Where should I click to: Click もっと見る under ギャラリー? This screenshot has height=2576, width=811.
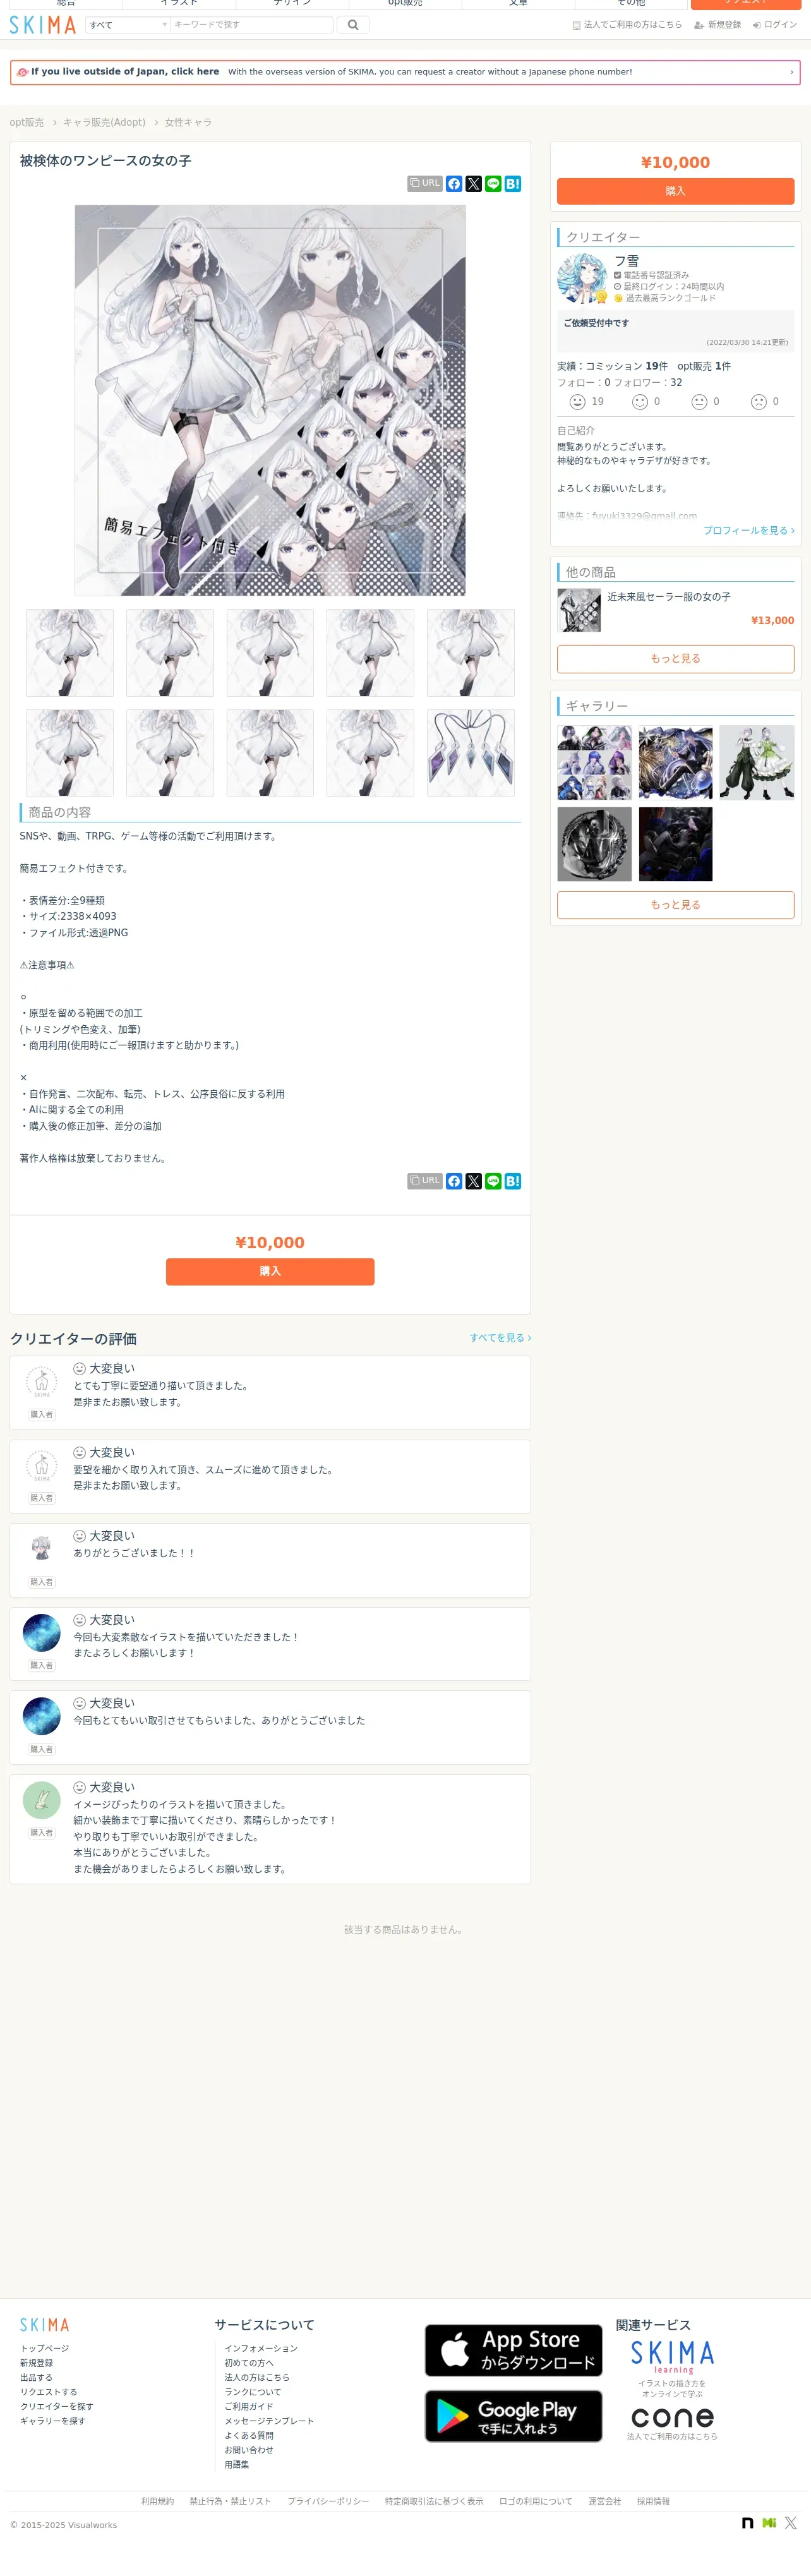675,904
